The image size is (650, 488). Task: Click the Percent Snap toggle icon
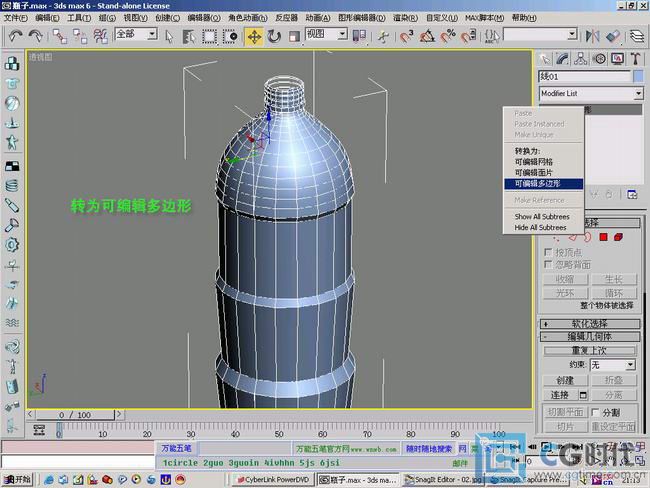[x=448, y=36]
